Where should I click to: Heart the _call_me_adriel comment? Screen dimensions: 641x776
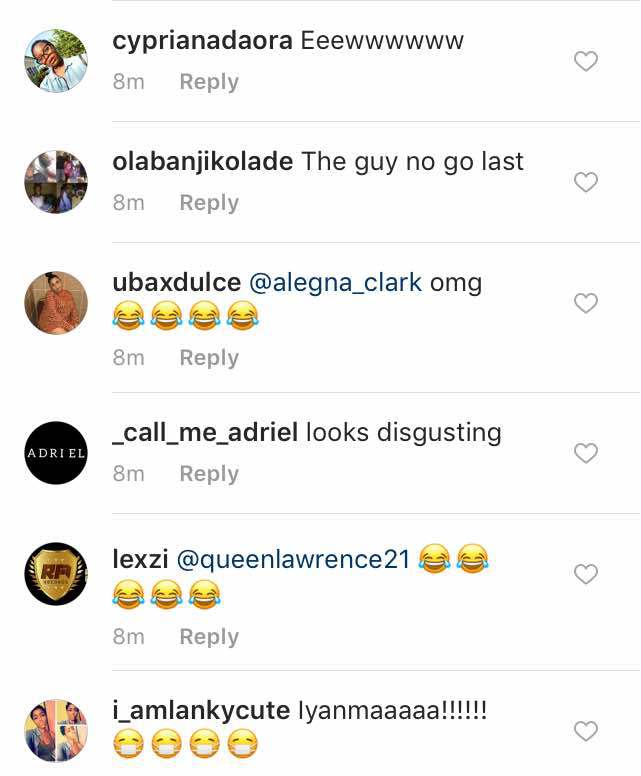pyautogui.click(x=586, y=453)
